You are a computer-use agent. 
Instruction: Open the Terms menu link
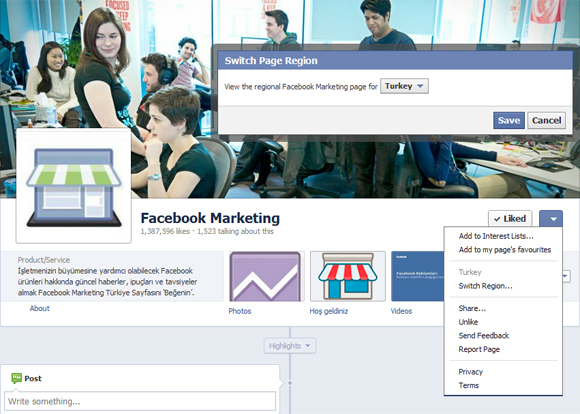point(469,386)
